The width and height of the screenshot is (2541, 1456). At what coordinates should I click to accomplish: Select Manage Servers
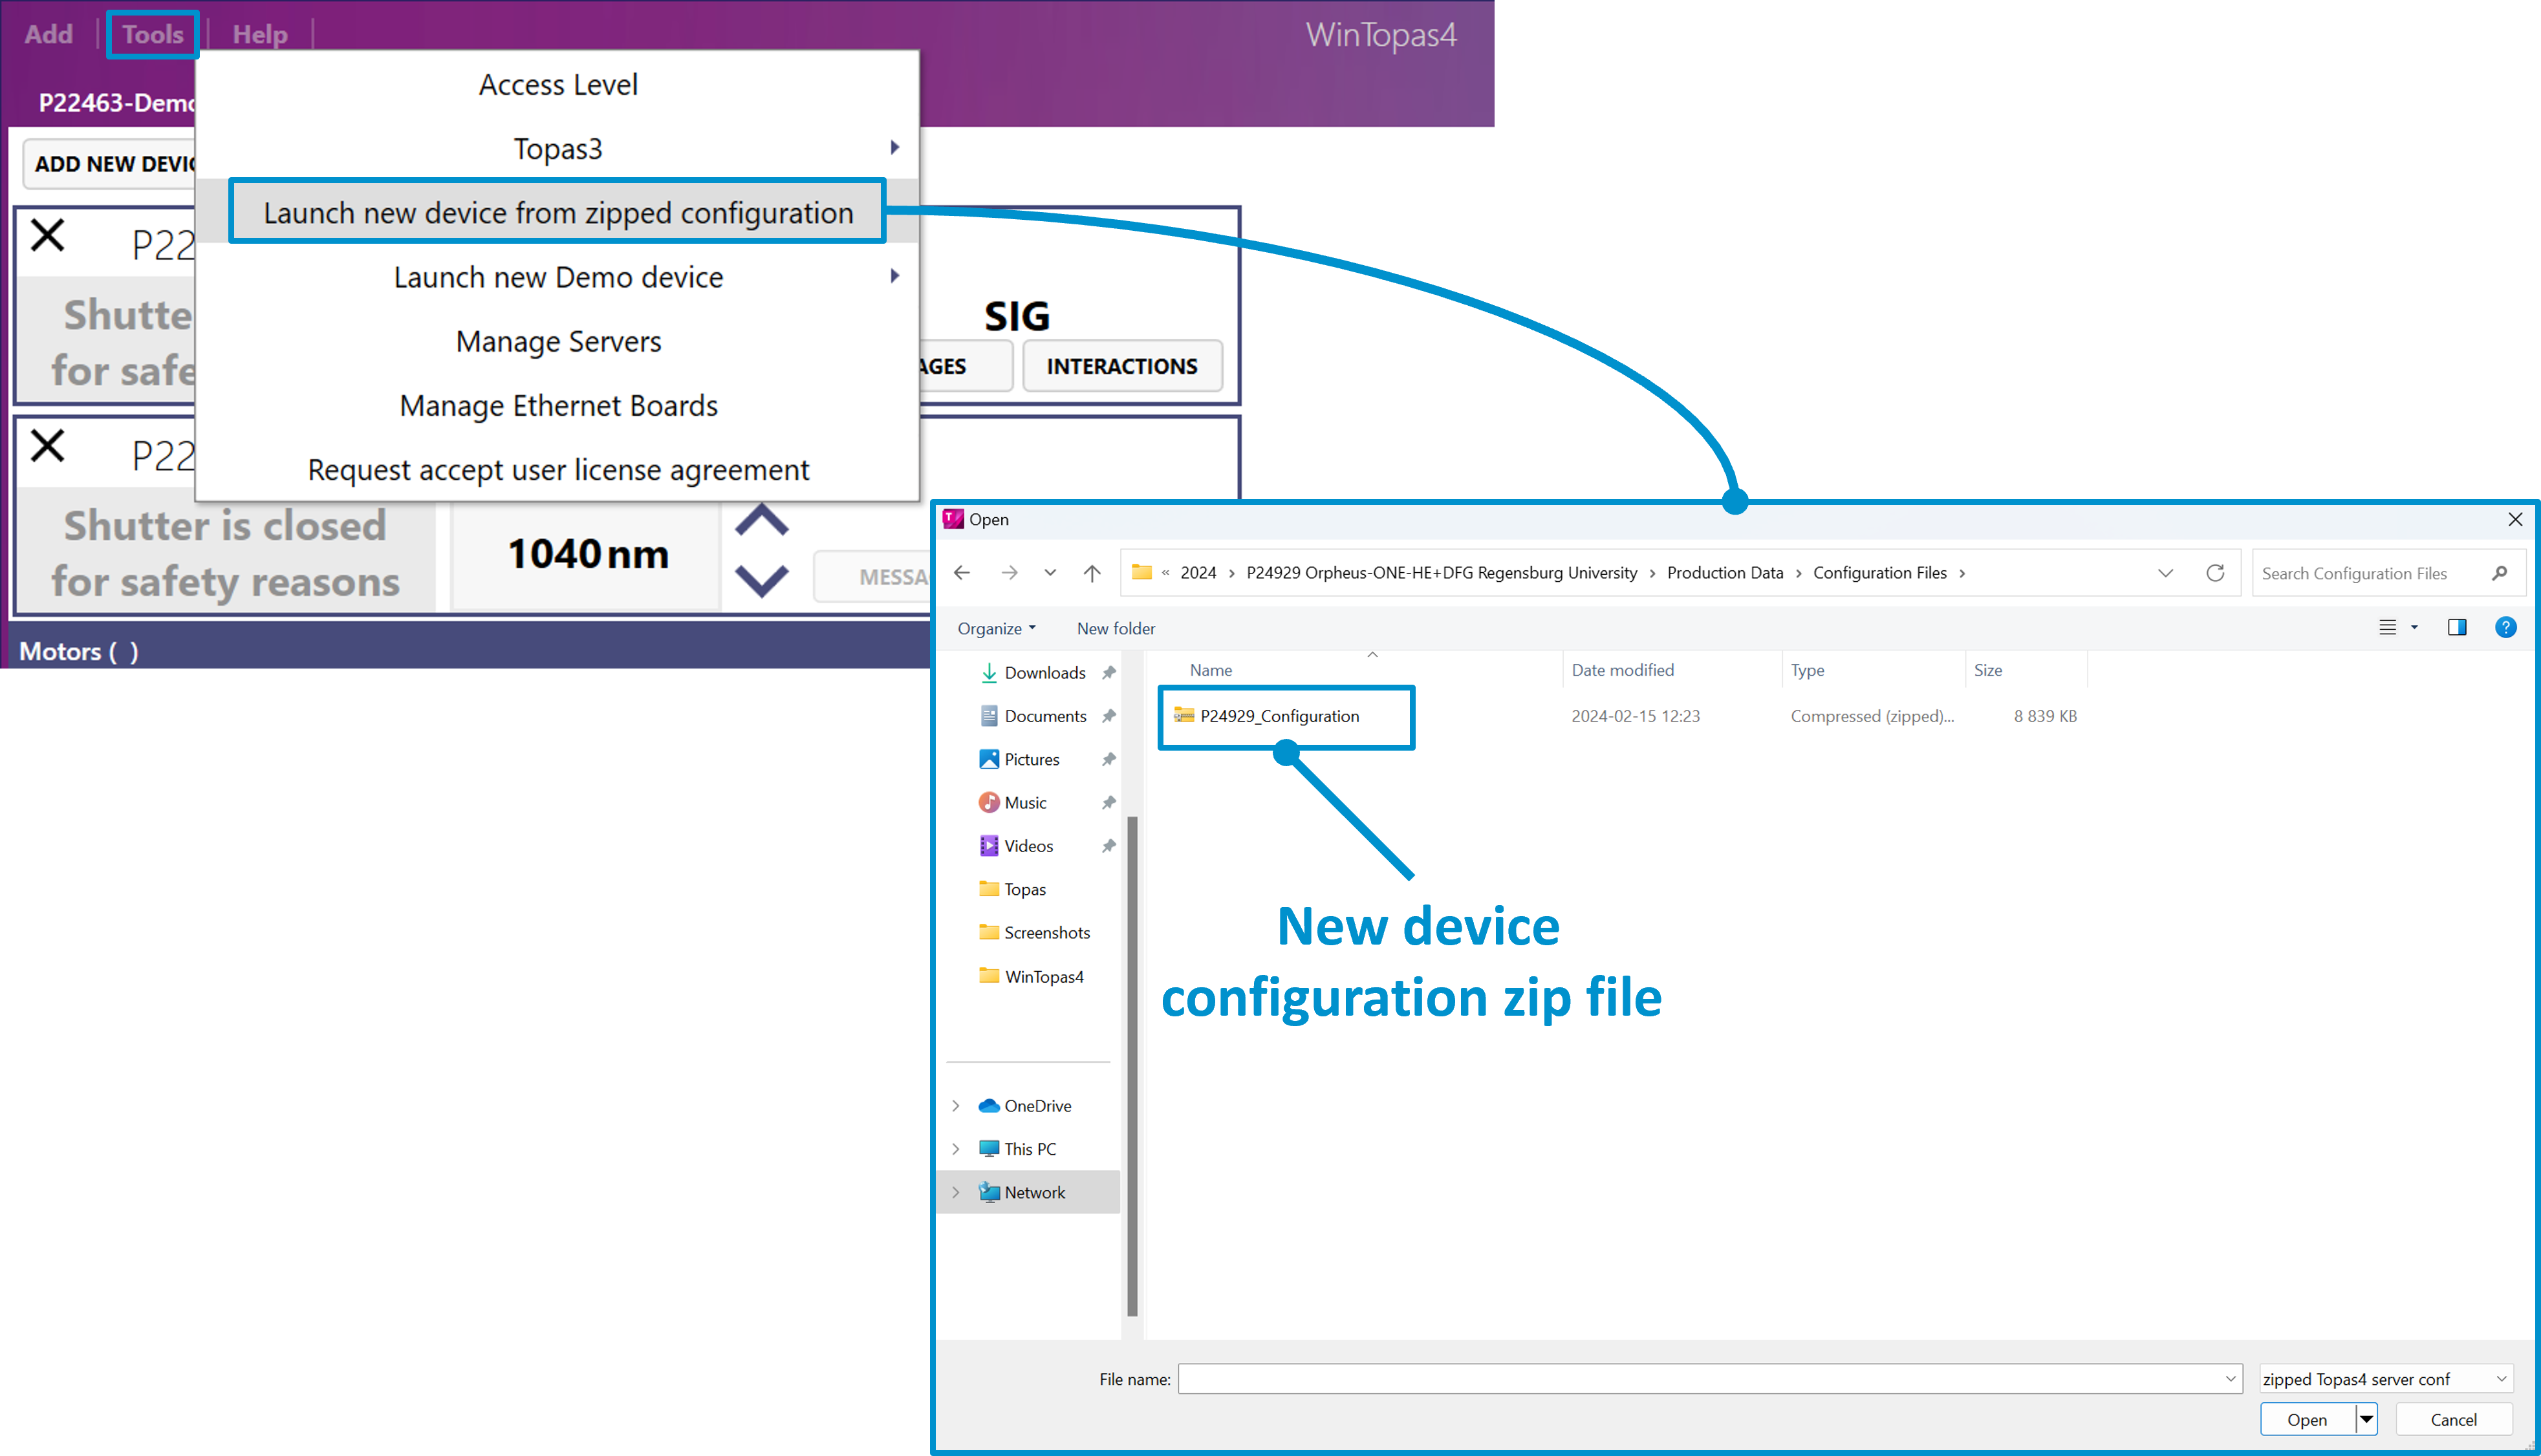(x=558, y=341)
